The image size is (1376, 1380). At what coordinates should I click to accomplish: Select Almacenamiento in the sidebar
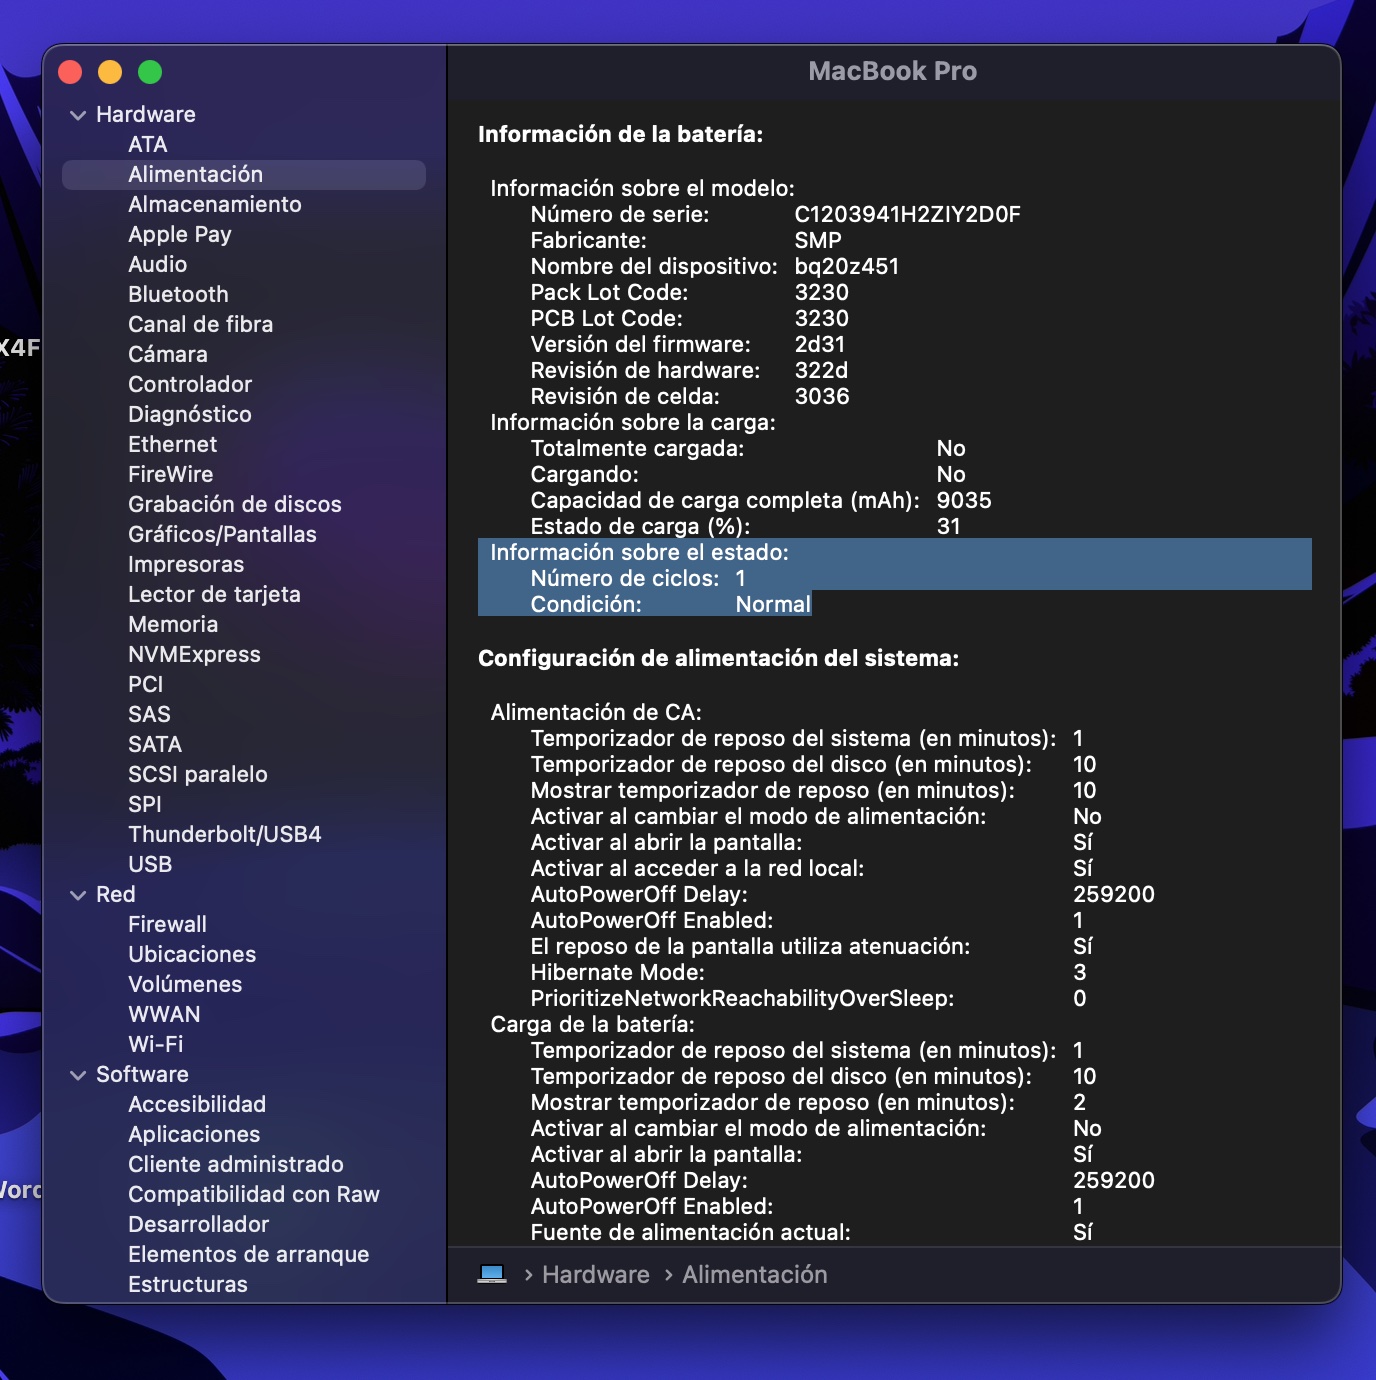(x=214, y=204)
